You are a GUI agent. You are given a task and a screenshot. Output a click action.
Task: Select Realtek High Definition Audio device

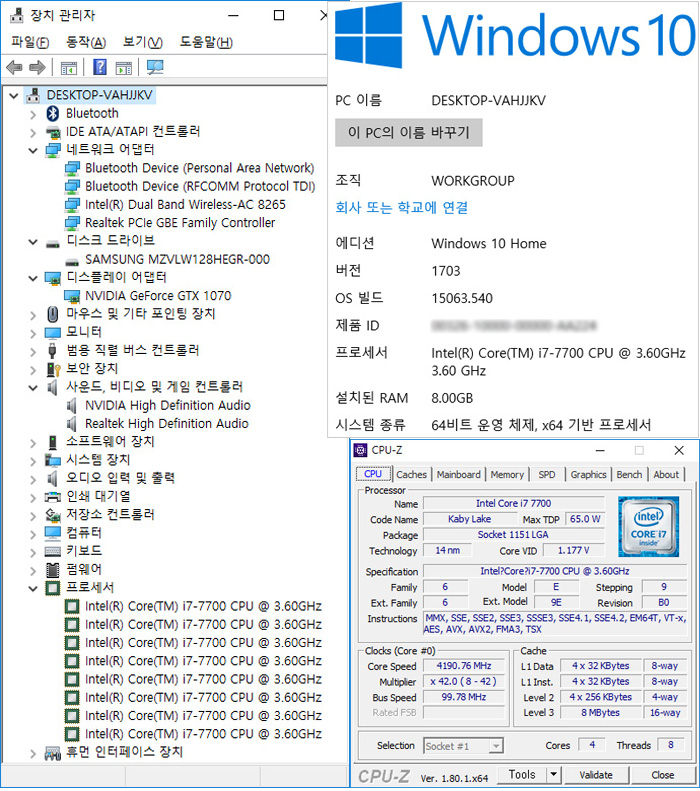click(166, 423)
